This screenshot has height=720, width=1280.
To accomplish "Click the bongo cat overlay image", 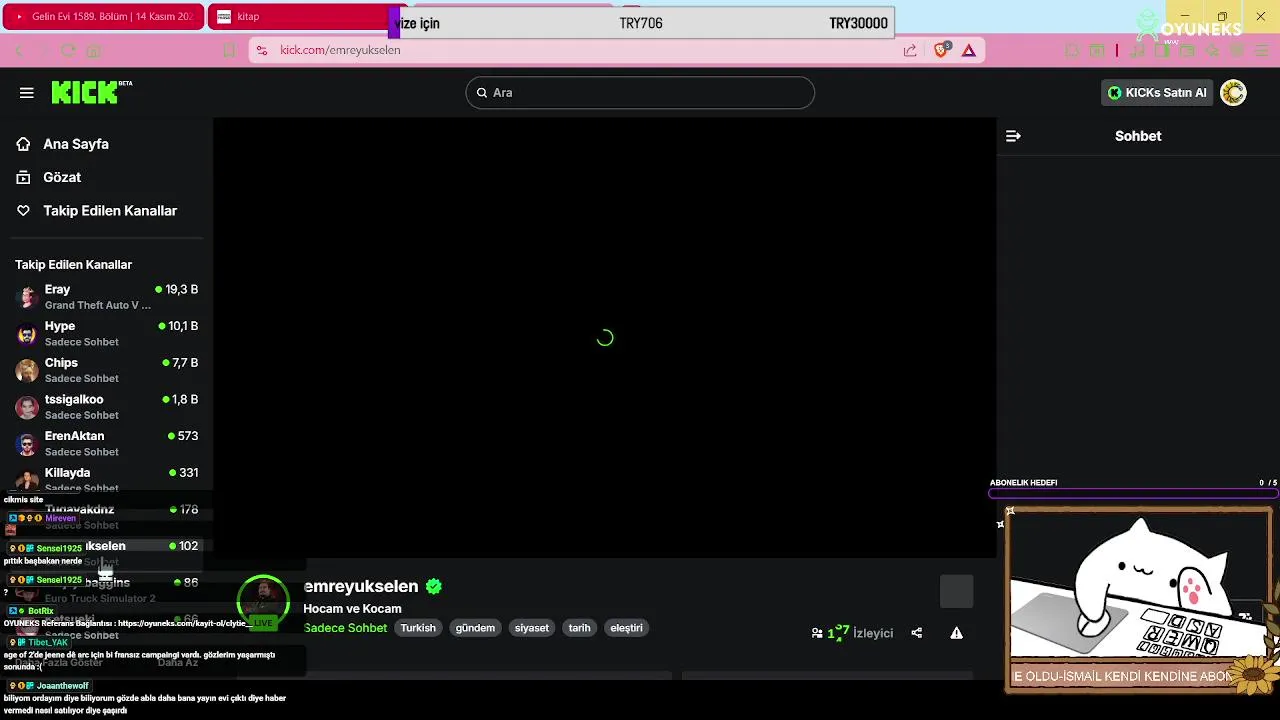I will [1138, 600].
